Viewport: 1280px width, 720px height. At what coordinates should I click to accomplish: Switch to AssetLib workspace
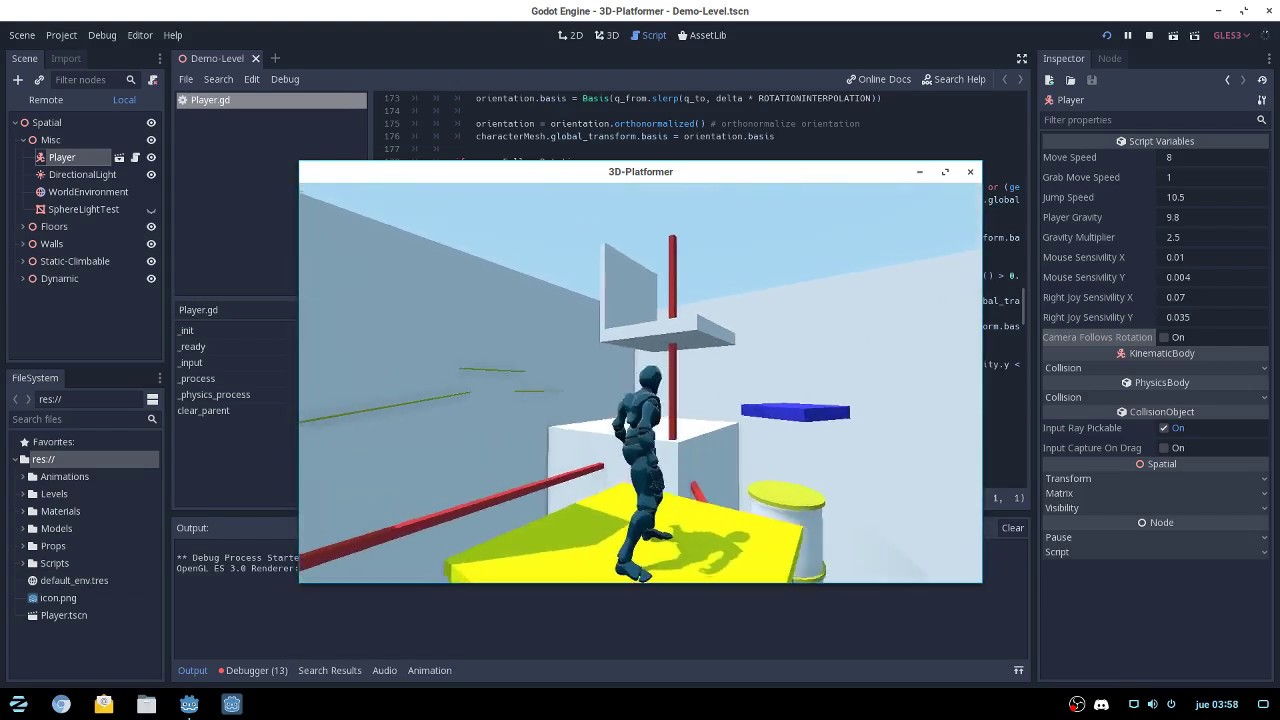click(702, 35)
